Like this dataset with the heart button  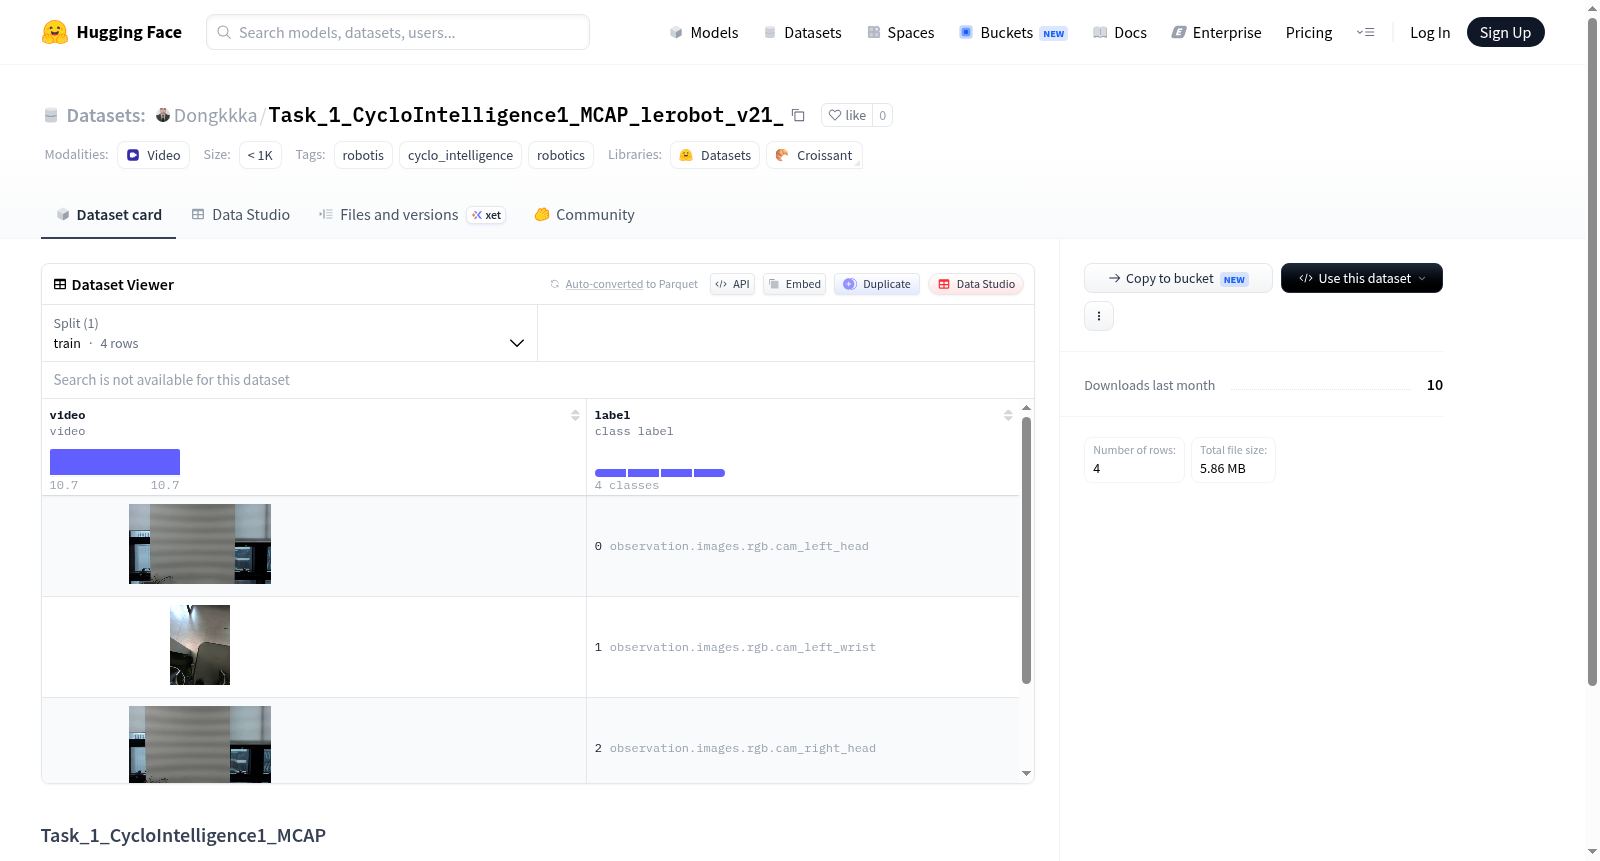[x=847, y=115]
